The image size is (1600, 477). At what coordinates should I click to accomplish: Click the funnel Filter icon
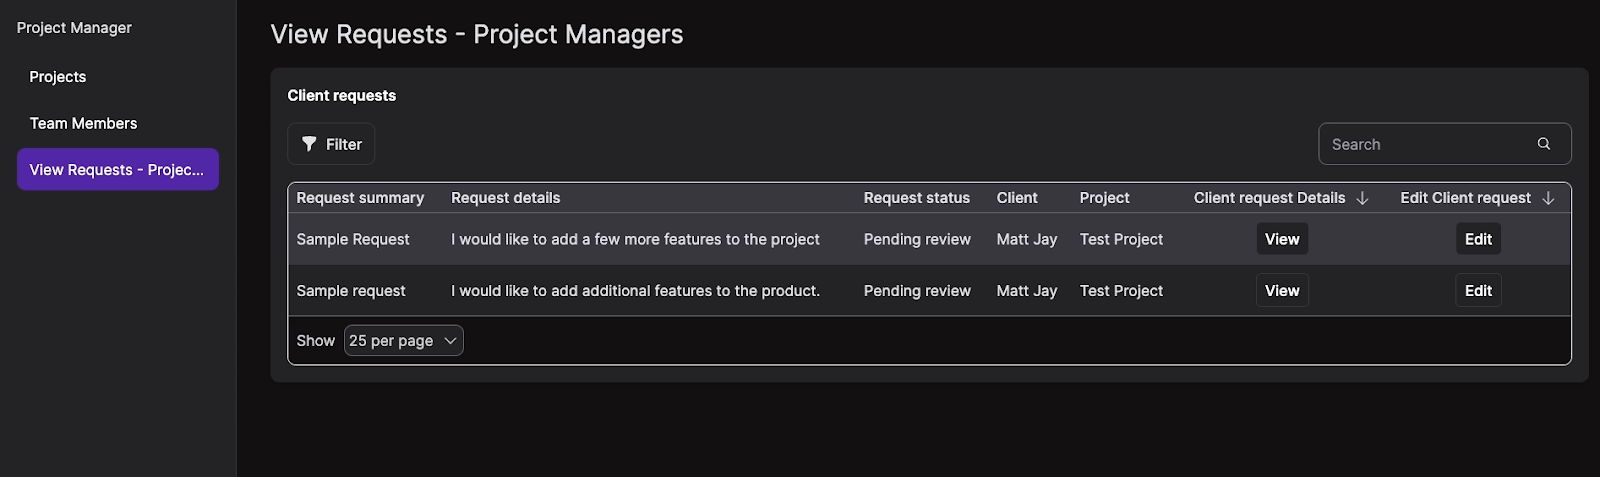(309, 144)
